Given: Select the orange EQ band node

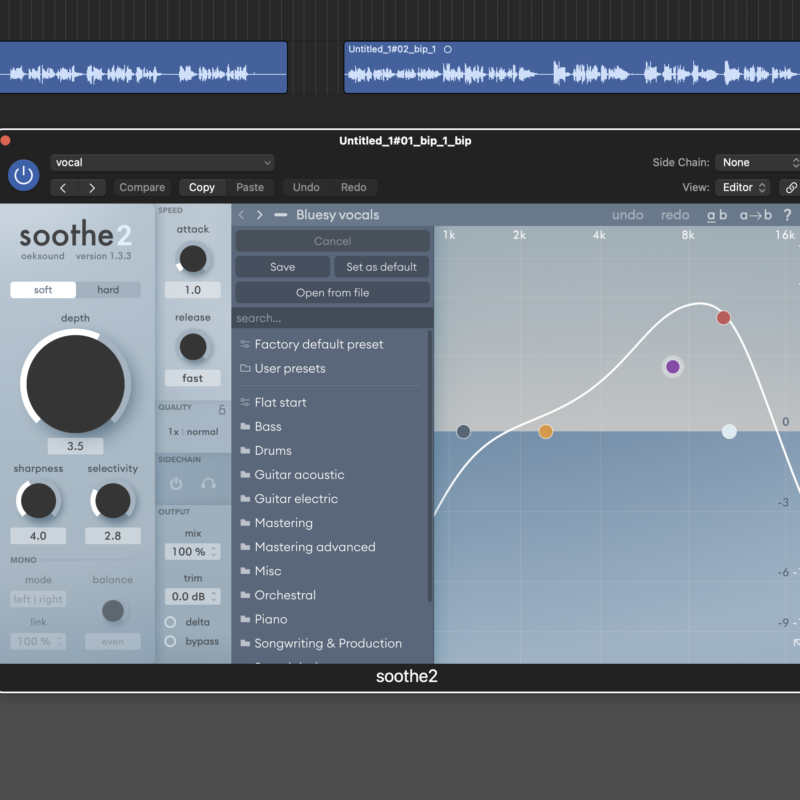Looking at the screenshot, I should point(545,432).
